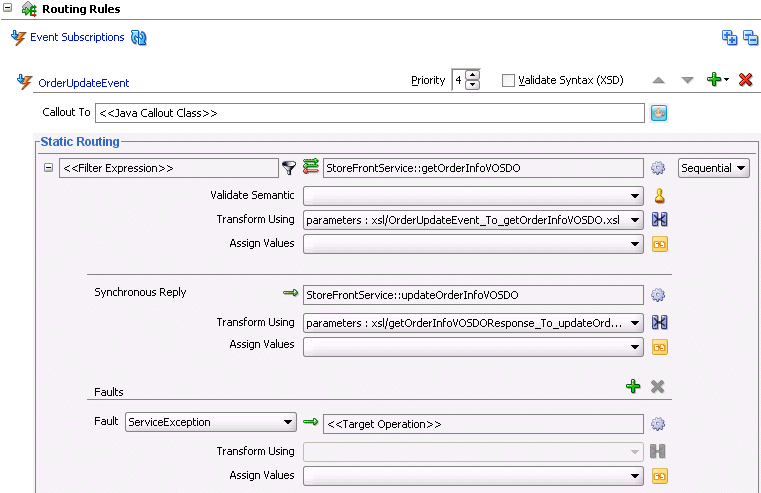761x493 pixels.
Task: Click the Callout To Java class field
Action: point(370,113)
